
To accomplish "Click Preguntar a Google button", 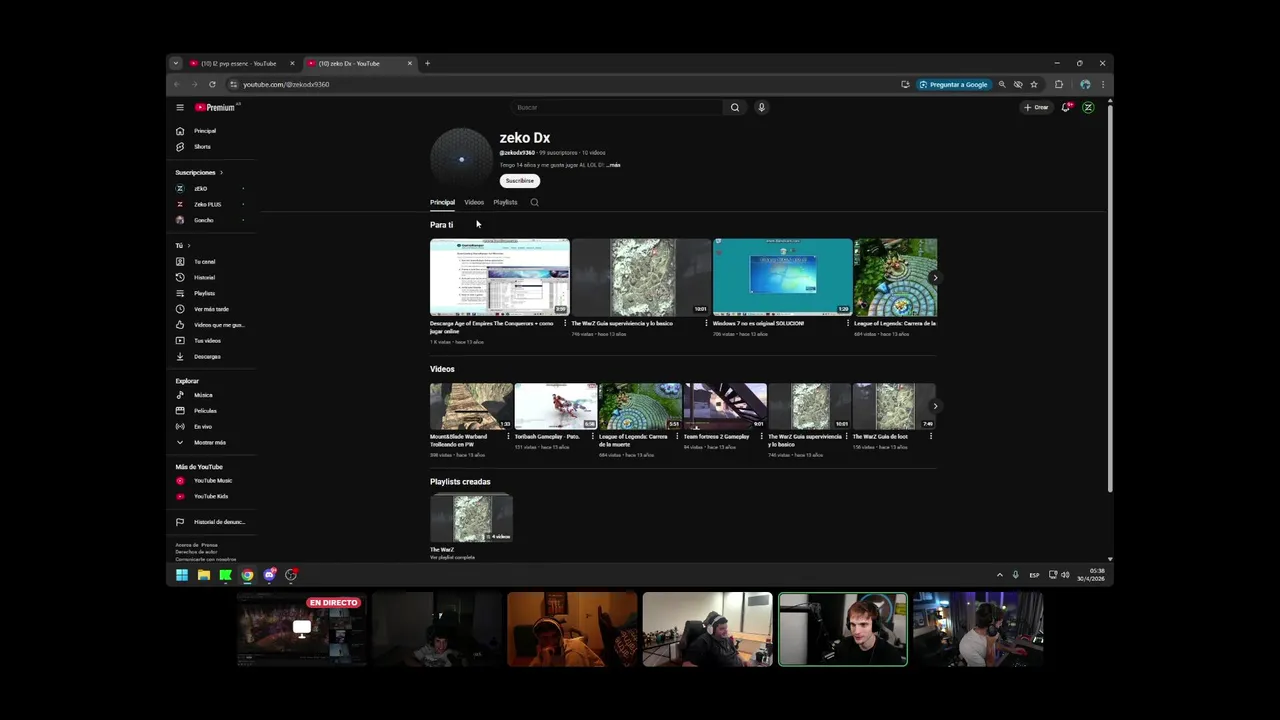I will click(x=953, y=84).
